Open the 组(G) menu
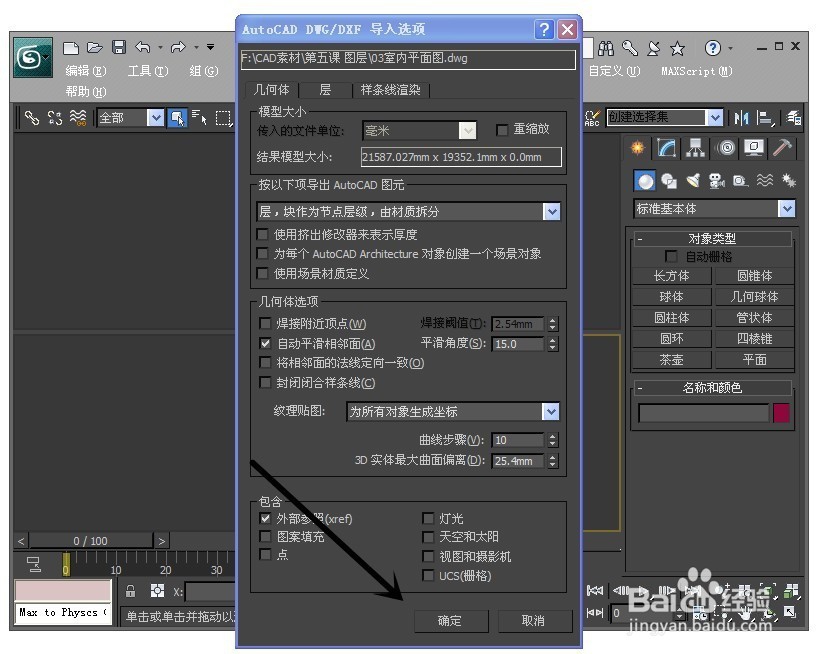The height and width of the screenshot is (654, 818). pyautogui.click(x=203, y=71)
